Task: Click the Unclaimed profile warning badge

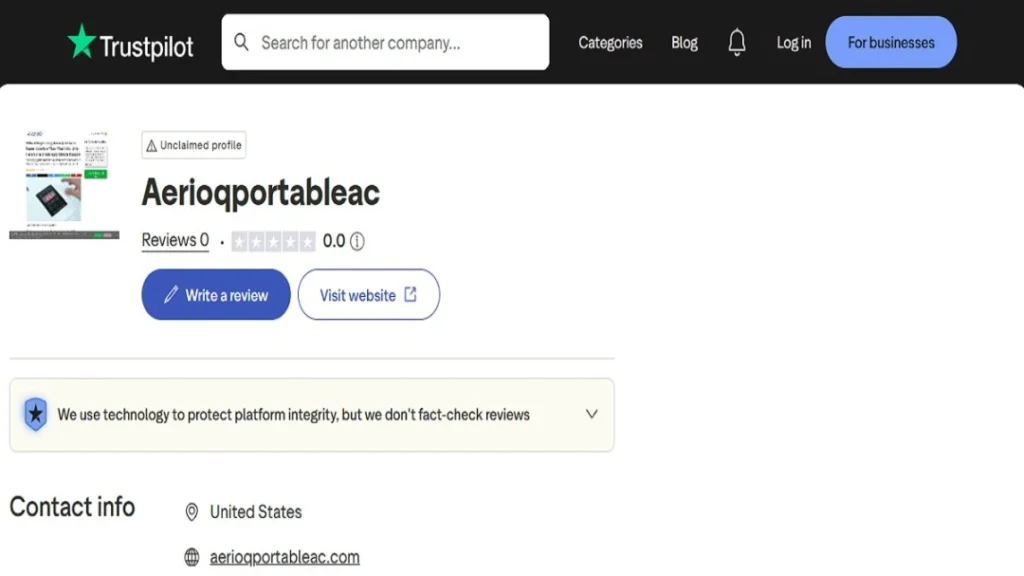Action: 194,145
